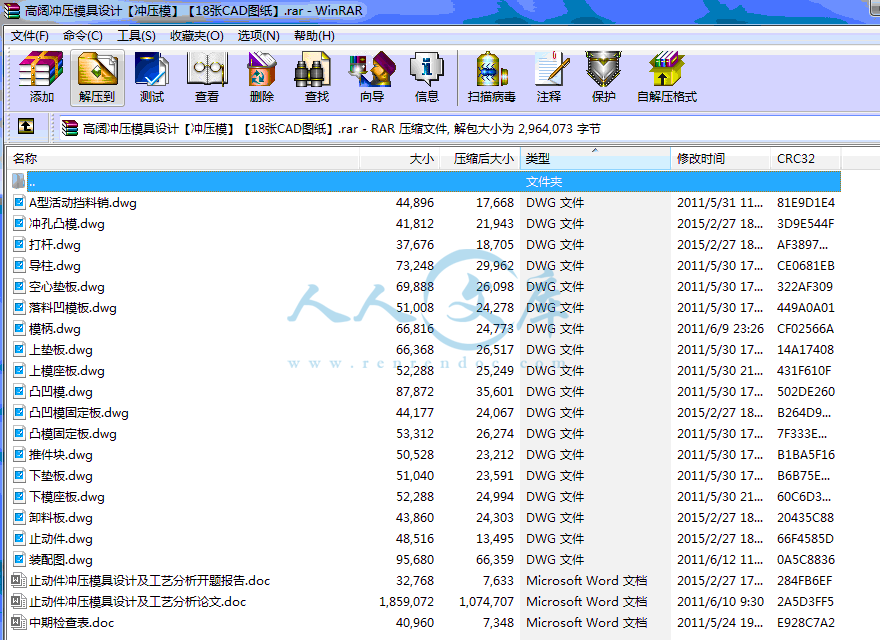
Task: Select the 开题报告.doc document
Action: pyautogui.click(x=150, y=580)
